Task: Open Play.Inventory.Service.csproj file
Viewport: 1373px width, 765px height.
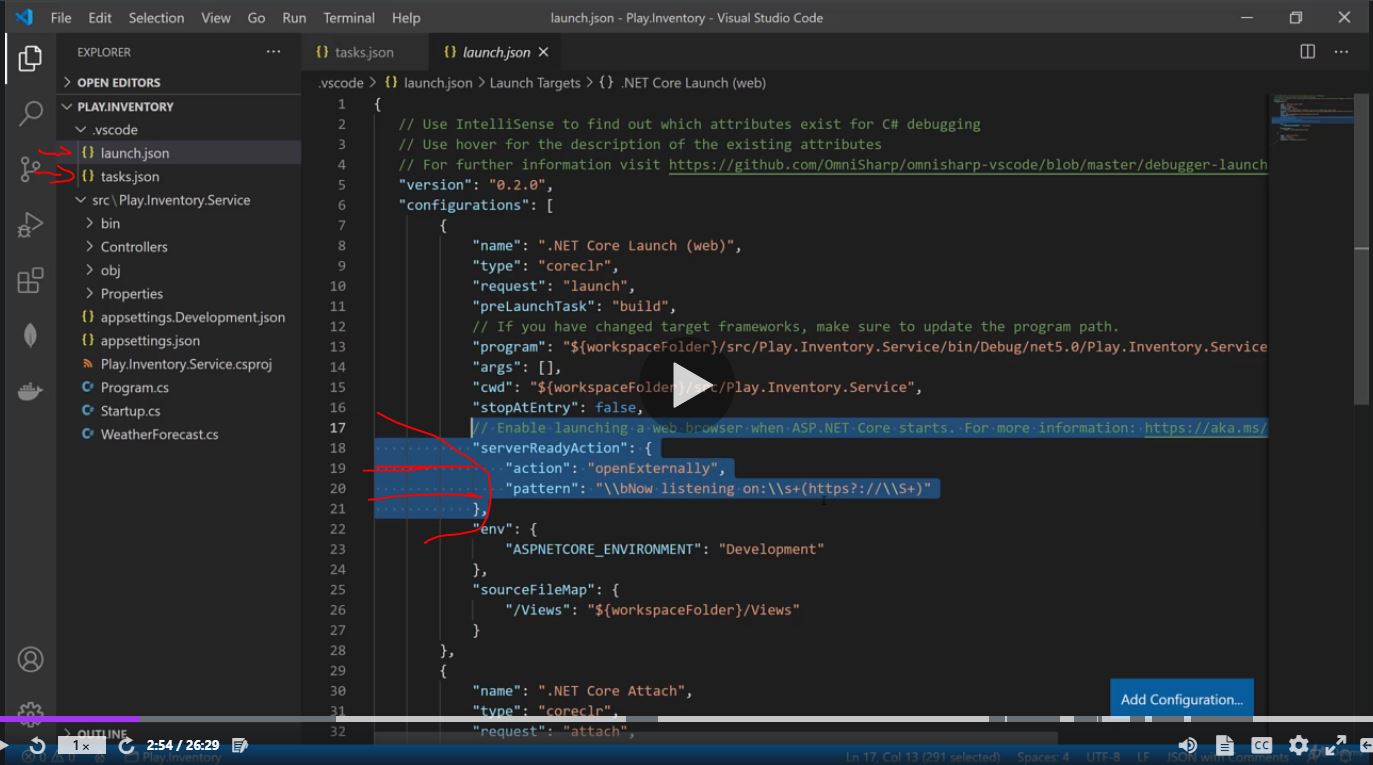Action: (x=179, y=364)
